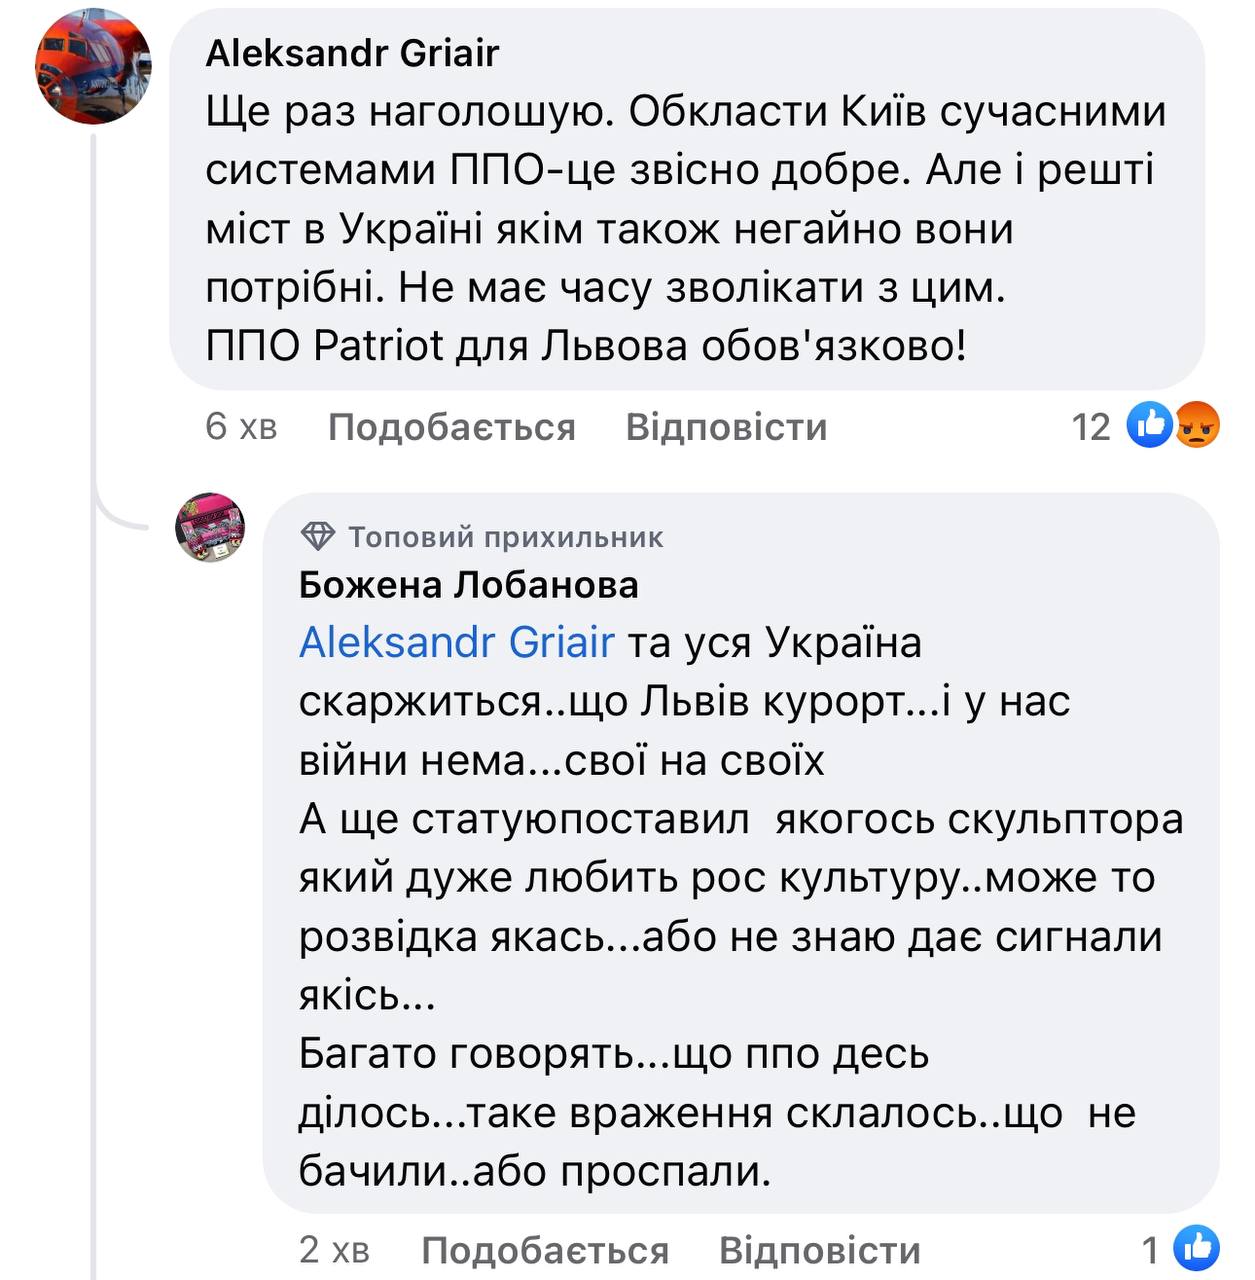Open the 12 reactions count
This screenshot has width=1255, height=1280.
tap(1091, 427)
